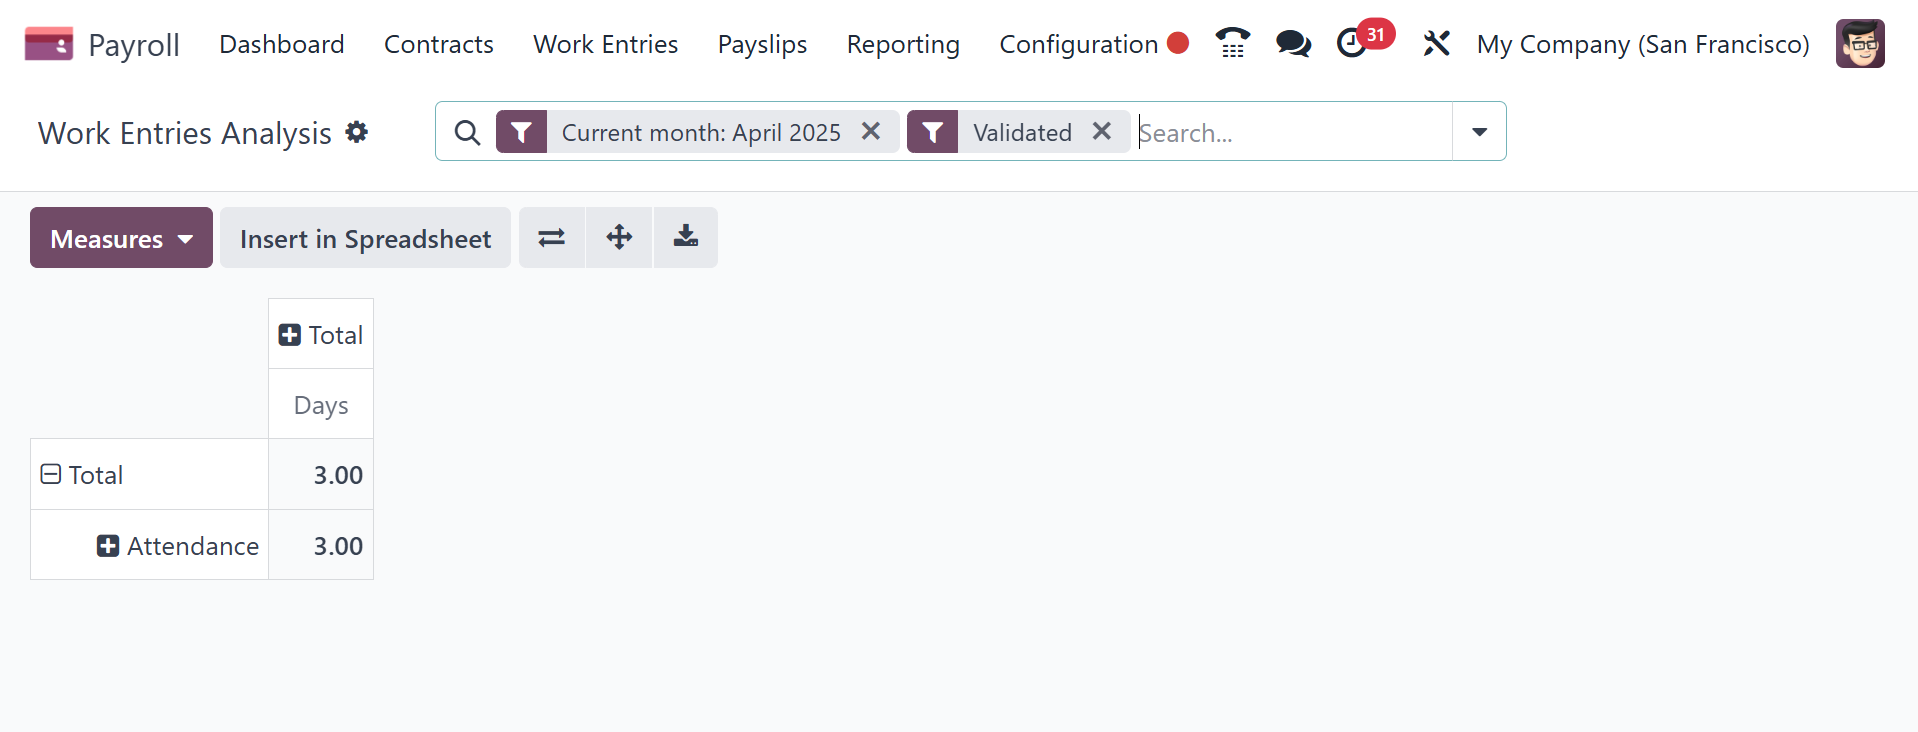The height and width of the screenshot is (732, 1918).
Task: Open the search filters dropdown arrow
Action: coord(1478,131)
